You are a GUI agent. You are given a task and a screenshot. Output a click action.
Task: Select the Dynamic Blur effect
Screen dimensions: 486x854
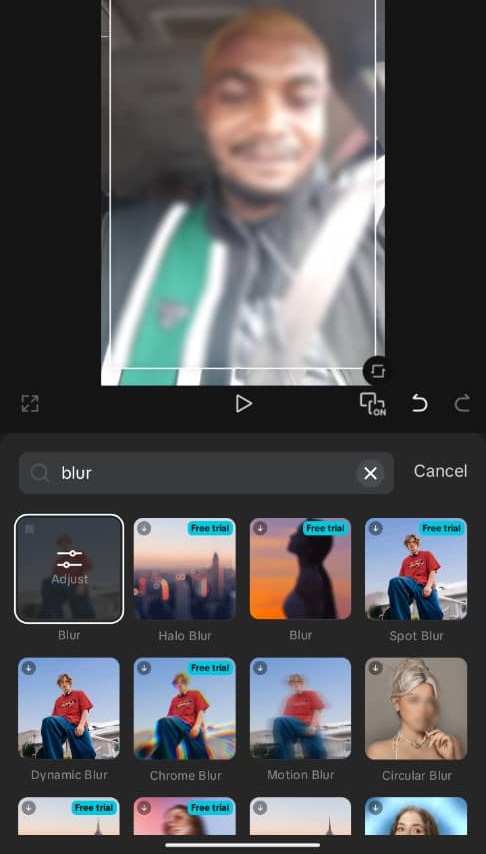pos(69,708)
